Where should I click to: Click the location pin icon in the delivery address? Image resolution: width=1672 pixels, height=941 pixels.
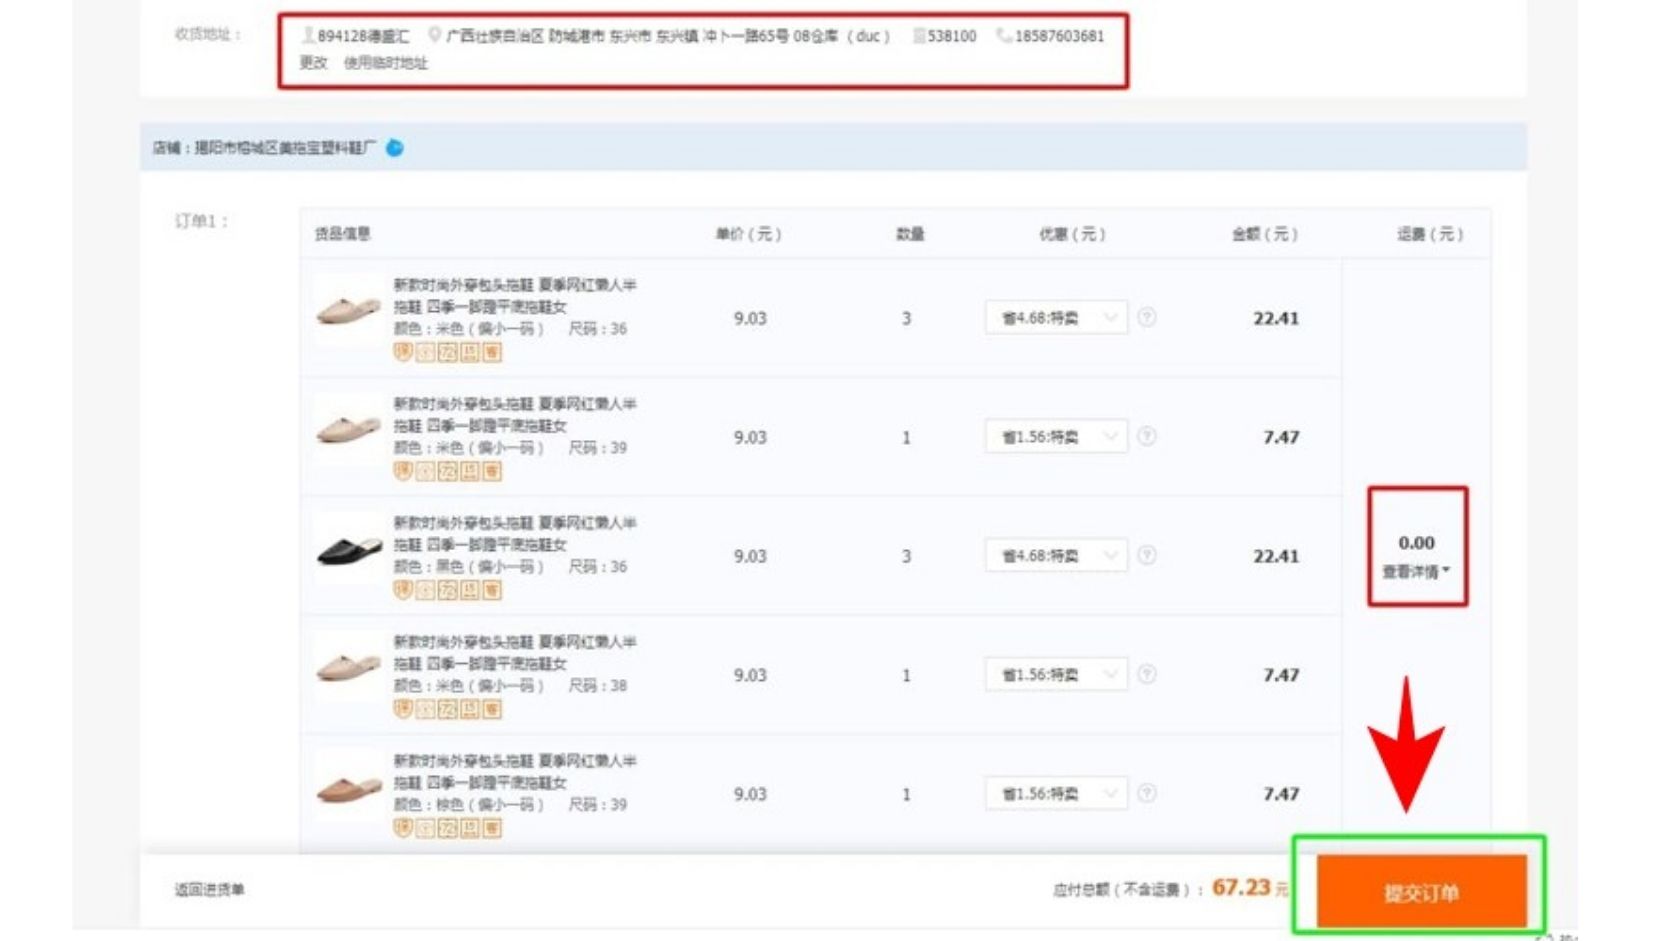coord(434,35)
